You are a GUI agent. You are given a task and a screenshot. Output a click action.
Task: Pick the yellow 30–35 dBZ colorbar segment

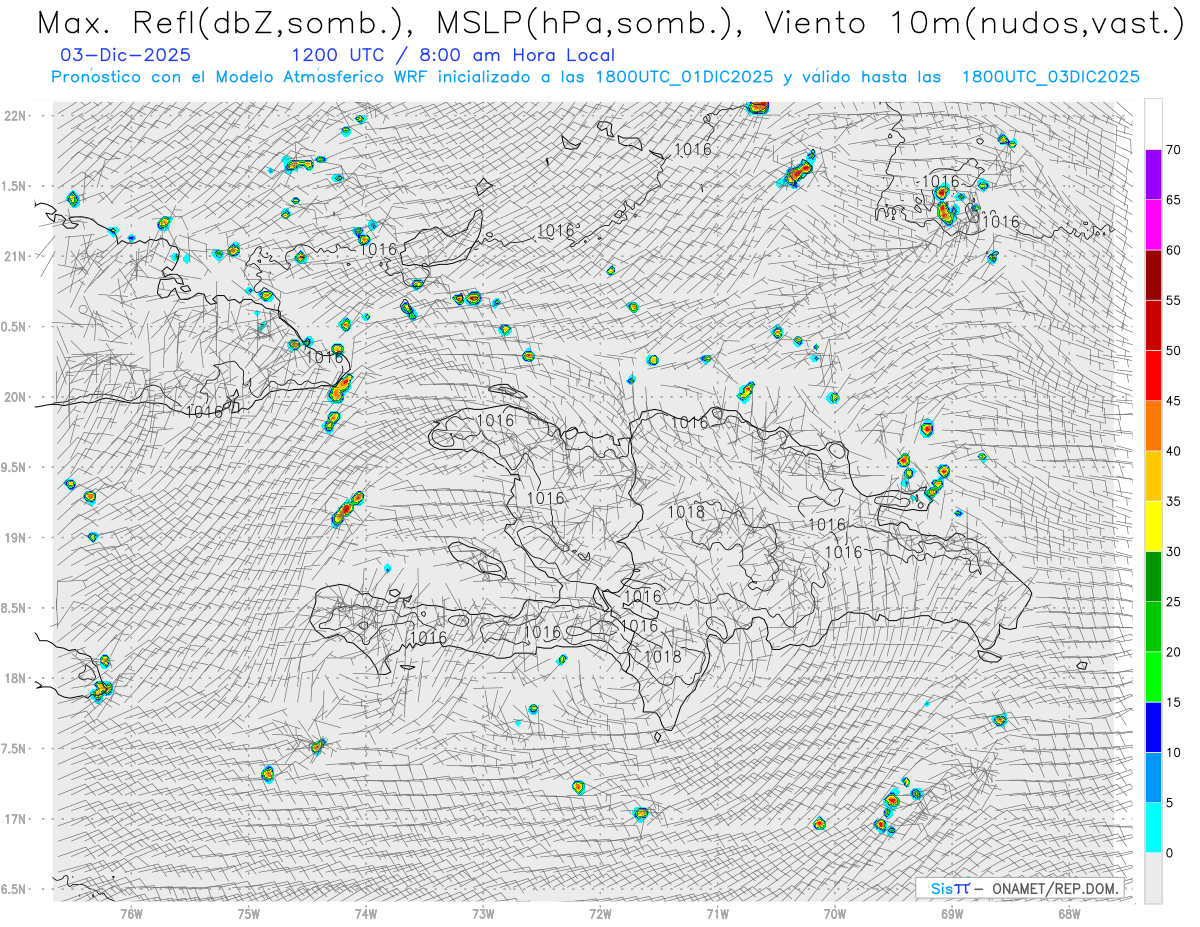pyautogui.click(x=1153, y=526)
